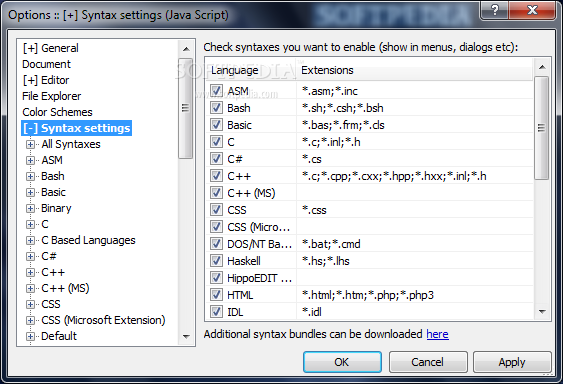This screenshot has height=384, width=563.
Task: Click options tree scrollbar up arrow
Action: pyautogui.click(x=186, y=48)
